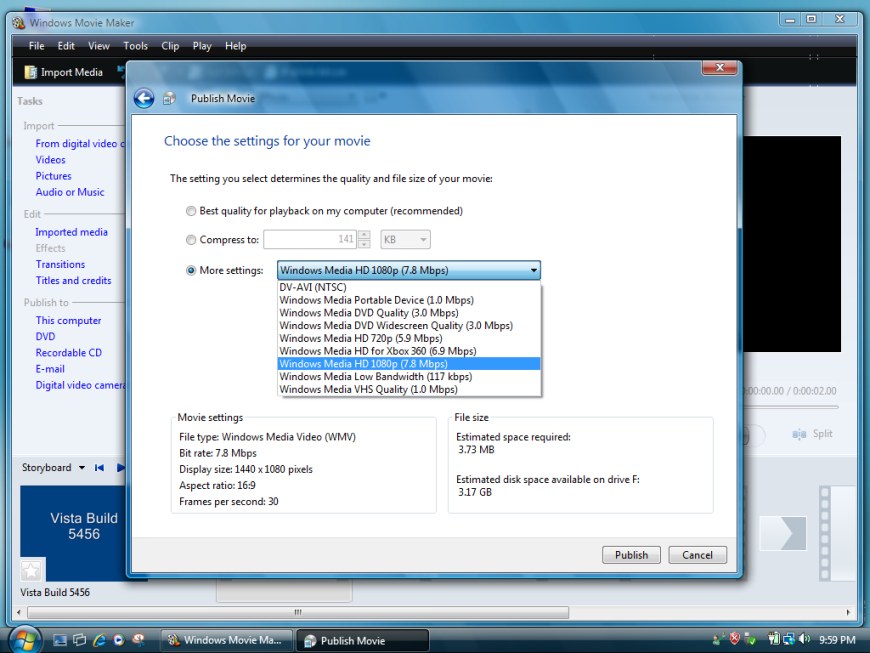The image size is (870, 653).
Task: Click the Cancel button
Action: pyautogui.click(x=697, y=555)
